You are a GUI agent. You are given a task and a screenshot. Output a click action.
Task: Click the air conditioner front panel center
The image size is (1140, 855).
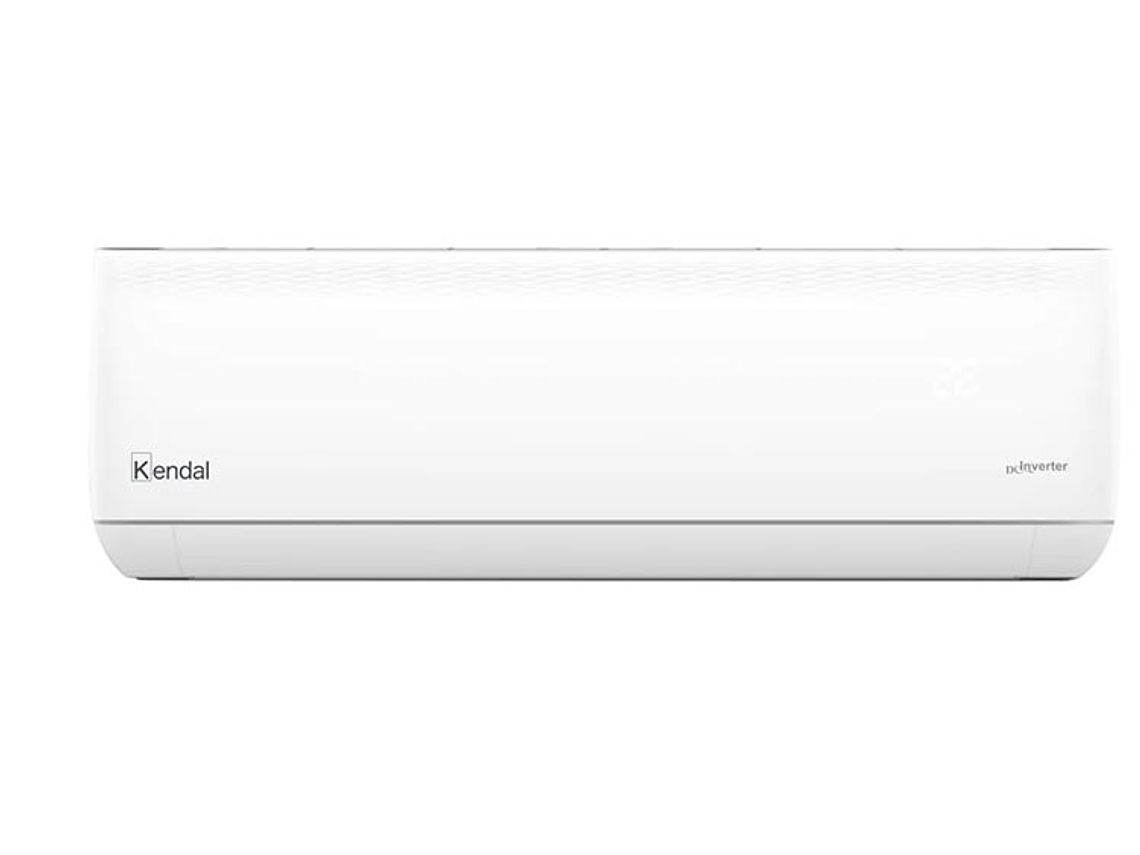[603, 385]
